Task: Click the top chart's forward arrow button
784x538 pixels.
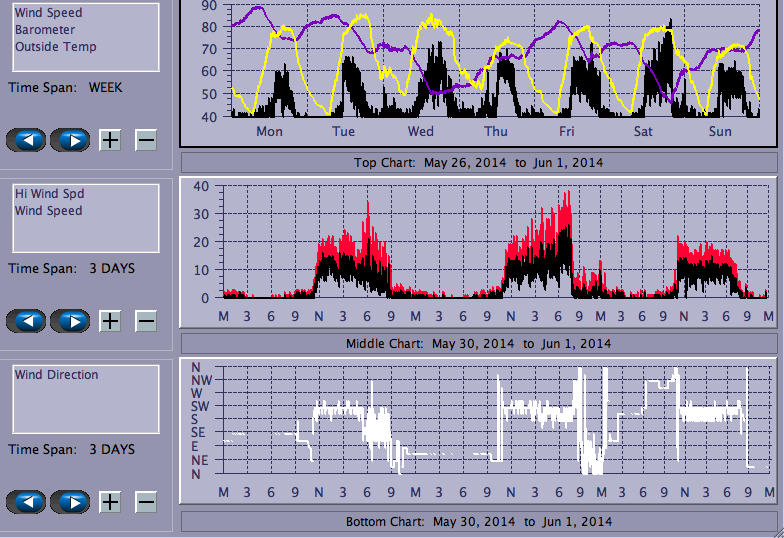Action: 70,140
